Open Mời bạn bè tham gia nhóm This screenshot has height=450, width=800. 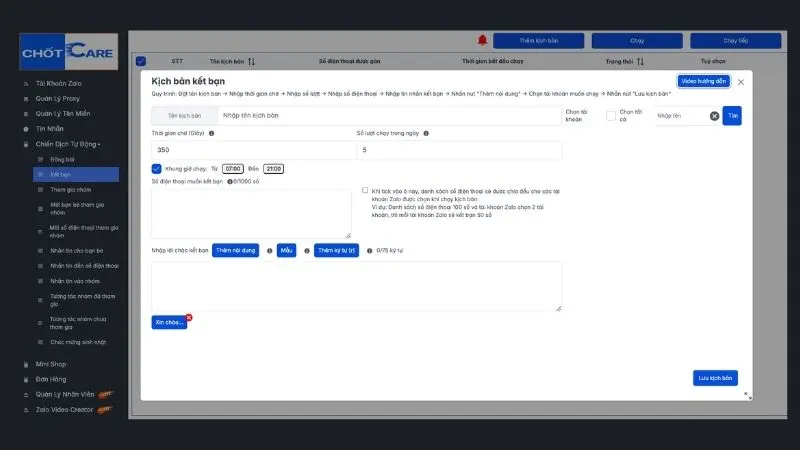[x=77, y=209]
